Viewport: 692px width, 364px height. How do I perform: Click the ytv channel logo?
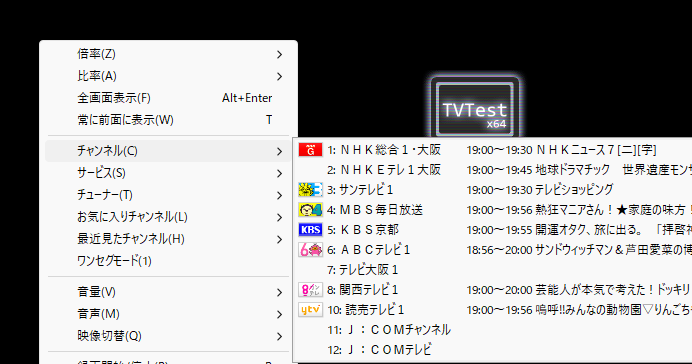(310, 310)
